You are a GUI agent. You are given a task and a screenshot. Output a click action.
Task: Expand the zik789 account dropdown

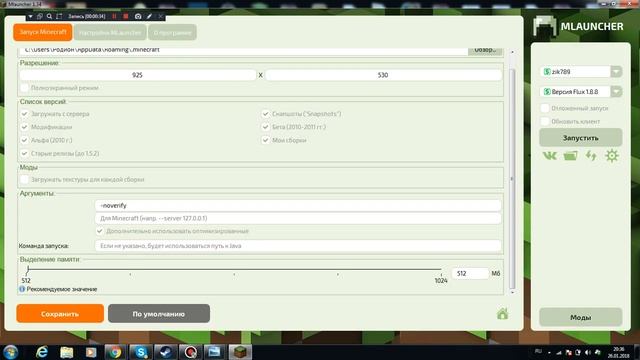616,71
